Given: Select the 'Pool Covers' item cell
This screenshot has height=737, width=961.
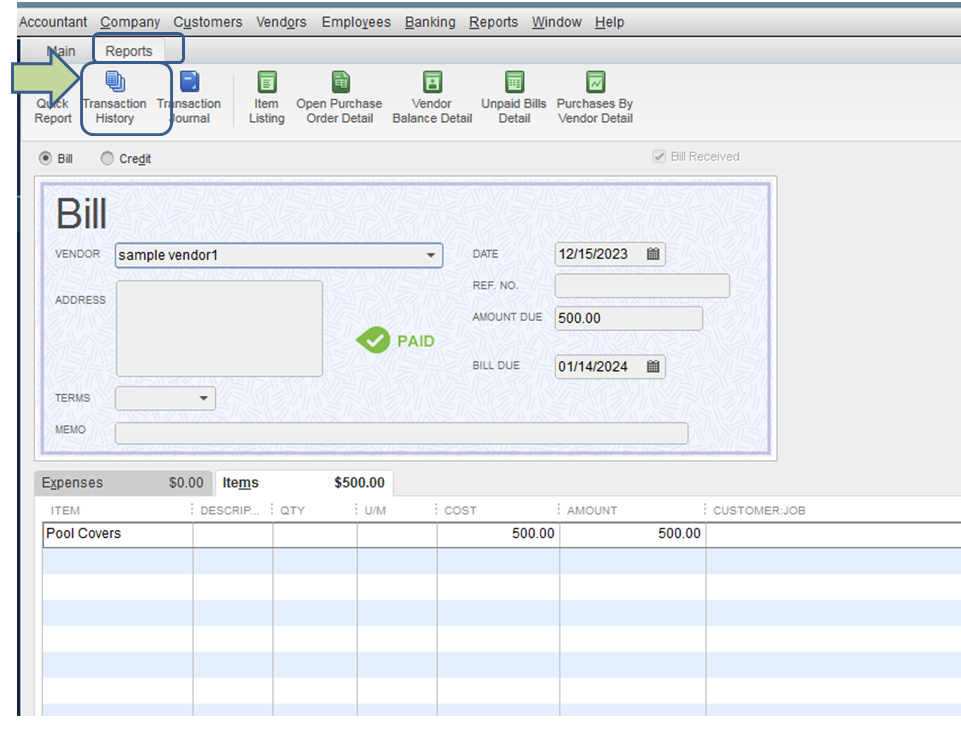Looking at the screenshot, I should coord(118,534).
